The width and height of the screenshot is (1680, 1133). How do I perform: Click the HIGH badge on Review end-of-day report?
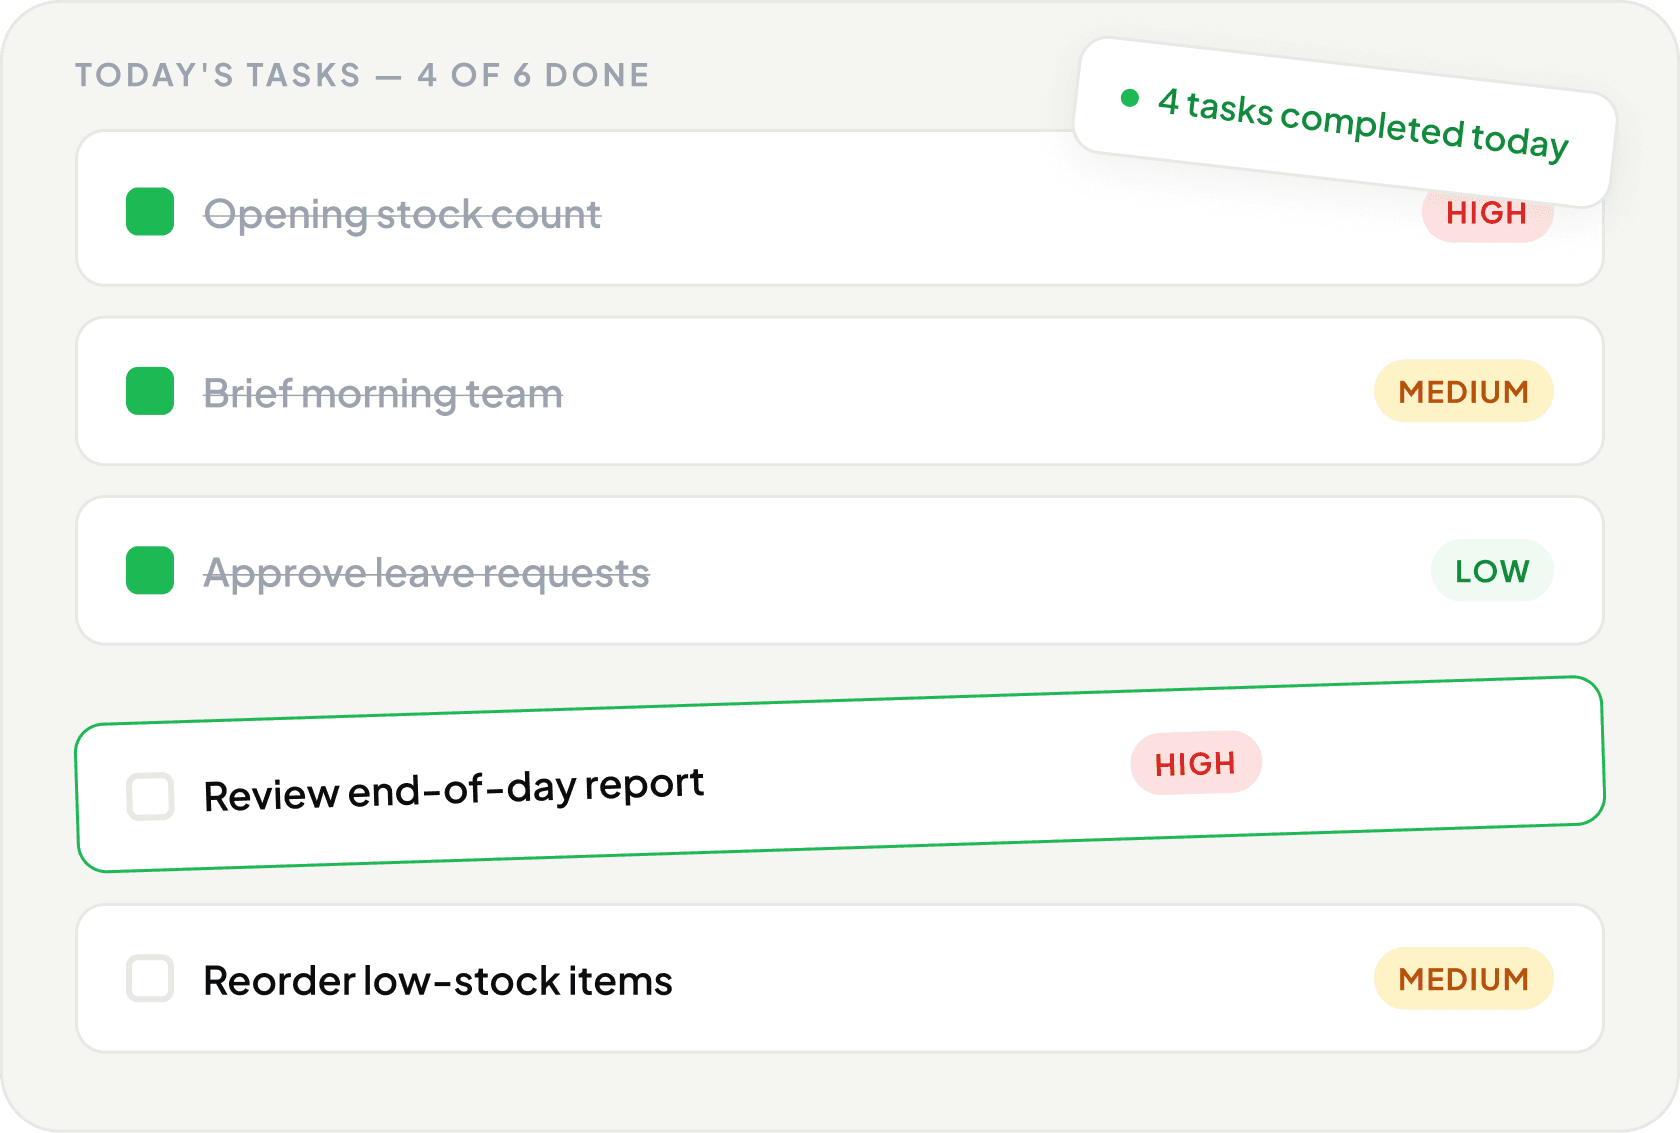pyautogui.click(x=1196, y=763)
